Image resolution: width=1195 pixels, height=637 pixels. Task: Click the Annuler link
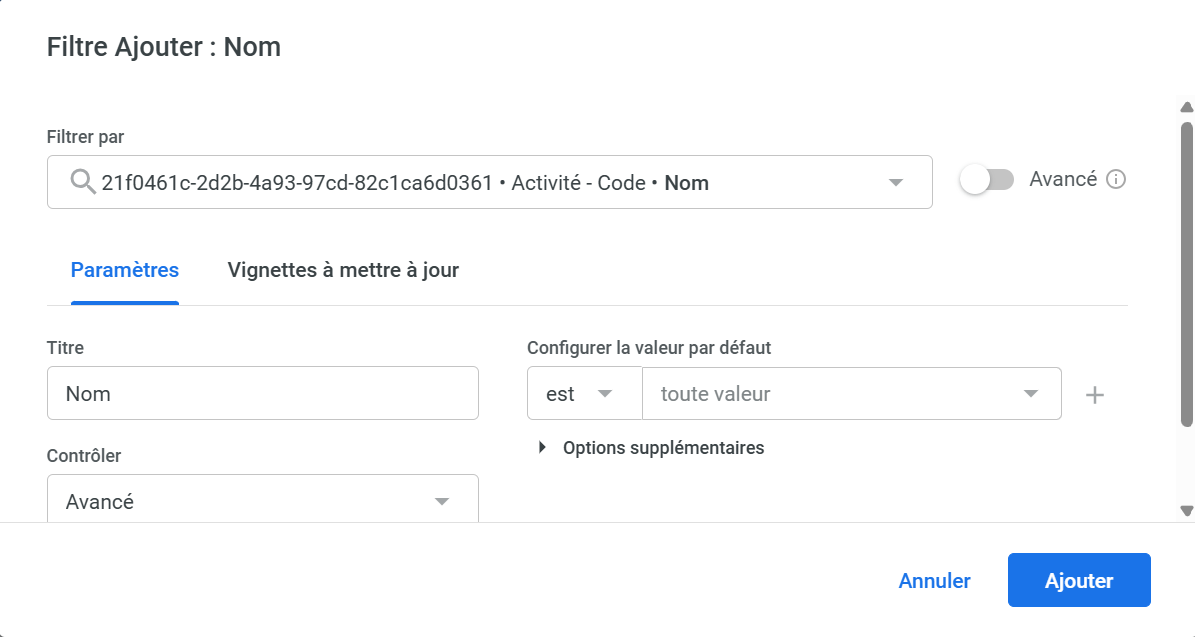click(934, 581)
